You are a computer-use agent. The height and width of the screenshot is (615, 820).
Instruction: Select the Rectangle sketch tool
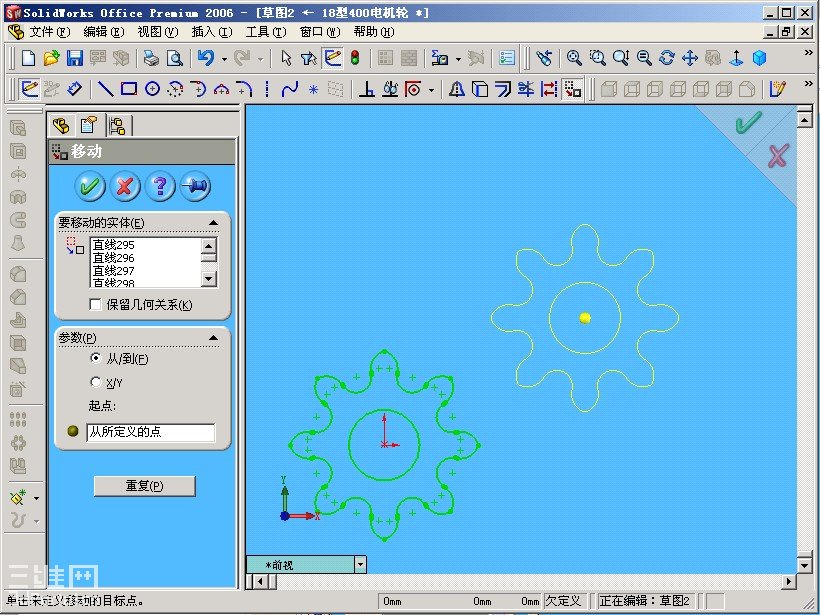(x=129, y=89)
